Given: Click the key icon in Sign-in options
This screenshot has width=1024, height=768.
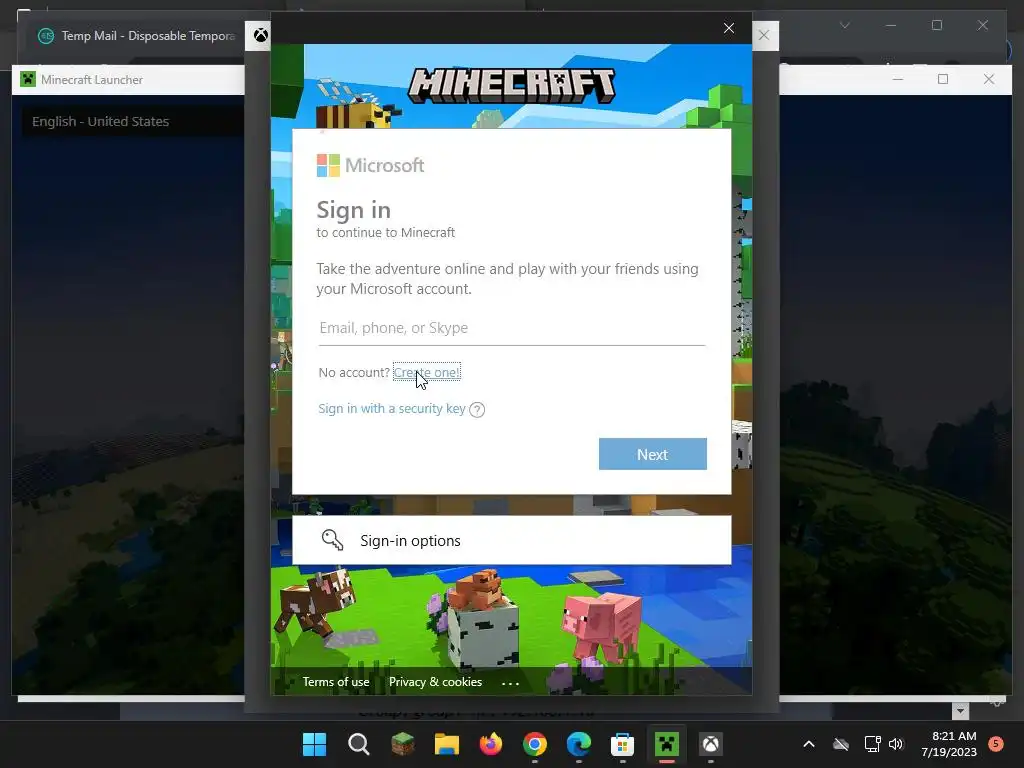Looking at the screenshot, I should click(332, 540).
